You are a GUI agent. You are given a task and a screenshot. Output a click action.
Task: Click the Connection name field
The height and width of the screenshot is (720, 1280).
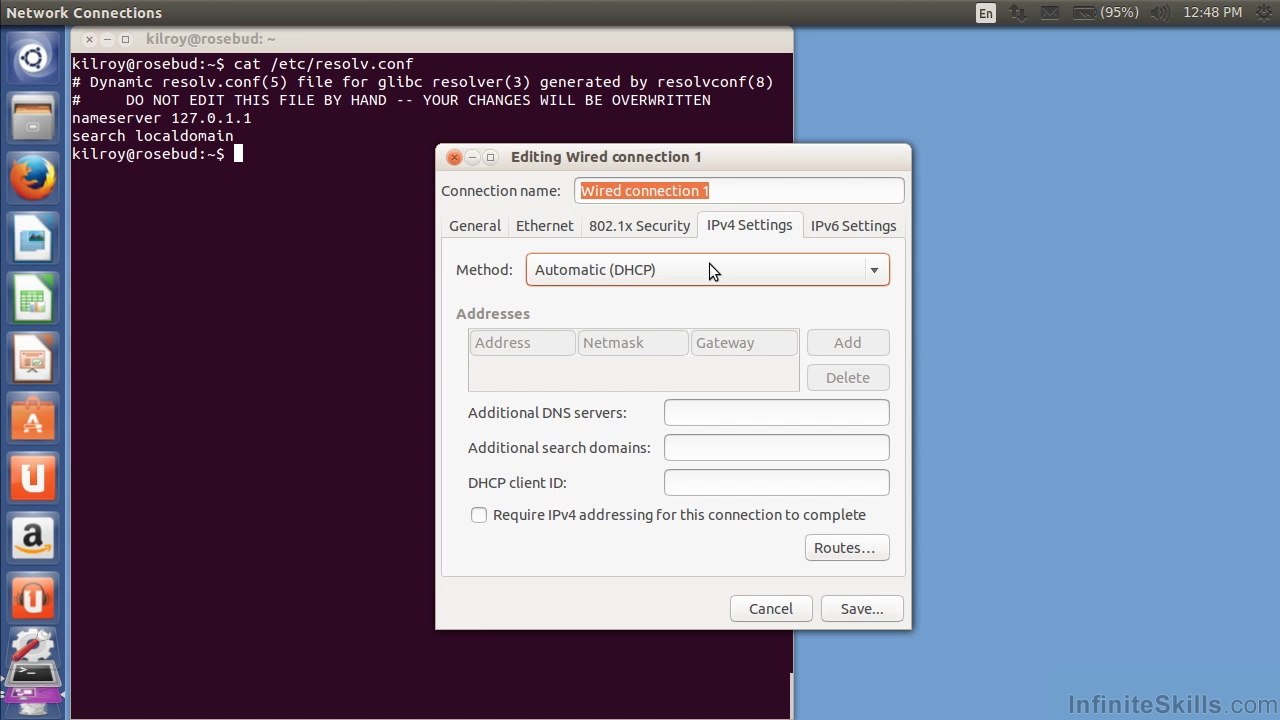pyautogui.click(x=739, y=191)
